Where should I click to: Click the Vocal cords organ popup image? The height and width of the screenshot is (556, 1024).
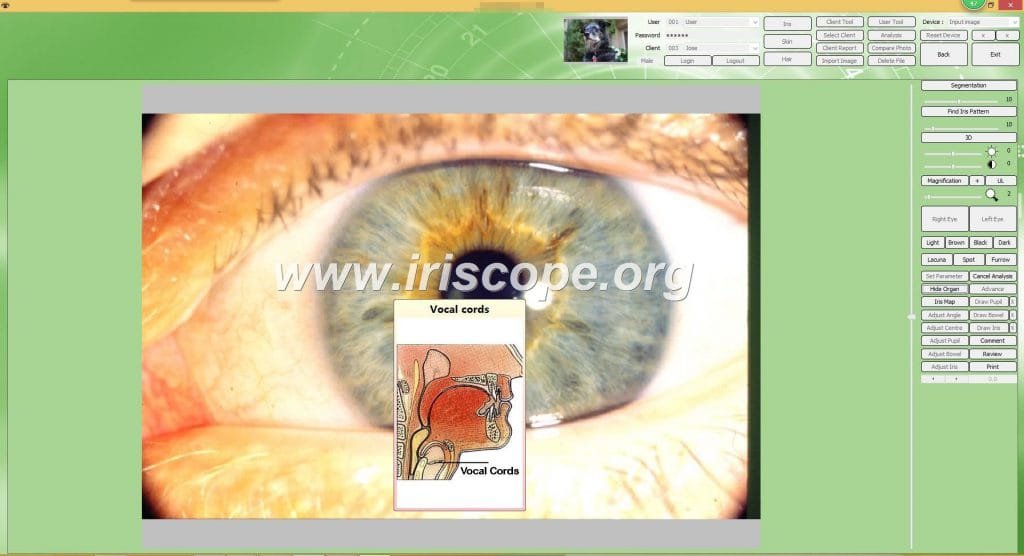[459, 405]
